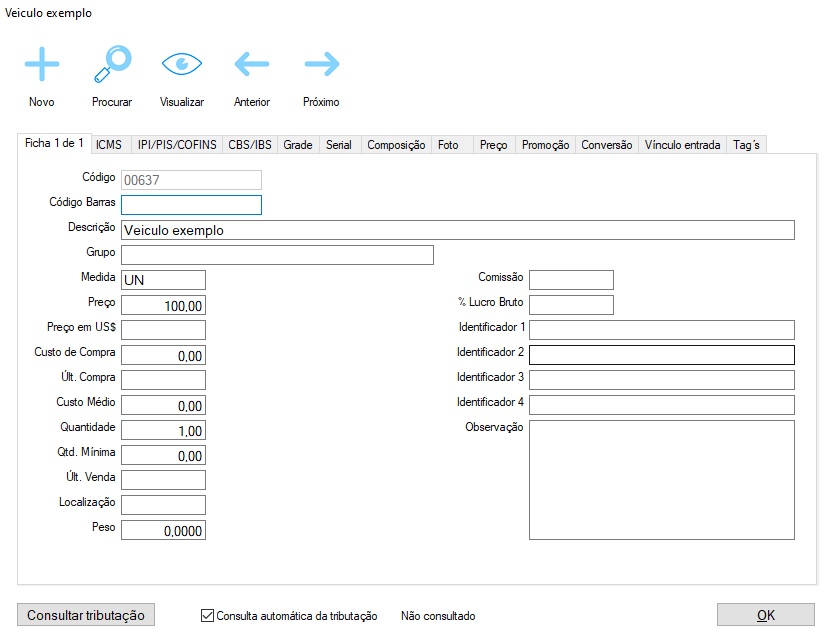Focus the Grupo field
The width and height of the screenshot is (836, 642).
[277, 255]
